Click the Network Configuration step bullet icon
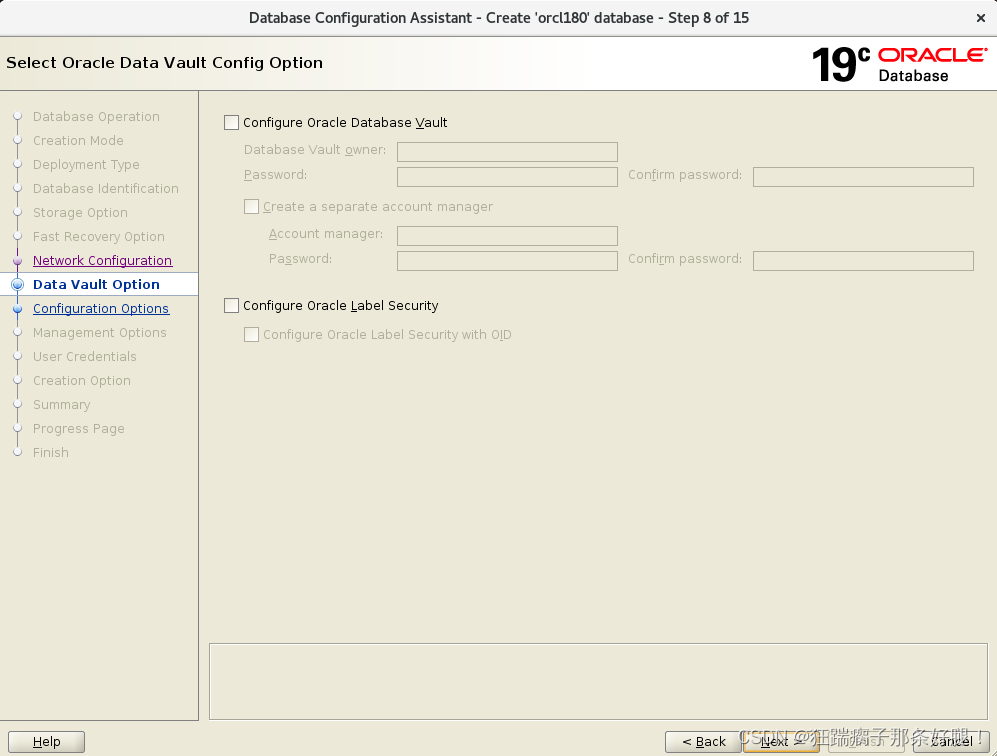 point(18,261)
